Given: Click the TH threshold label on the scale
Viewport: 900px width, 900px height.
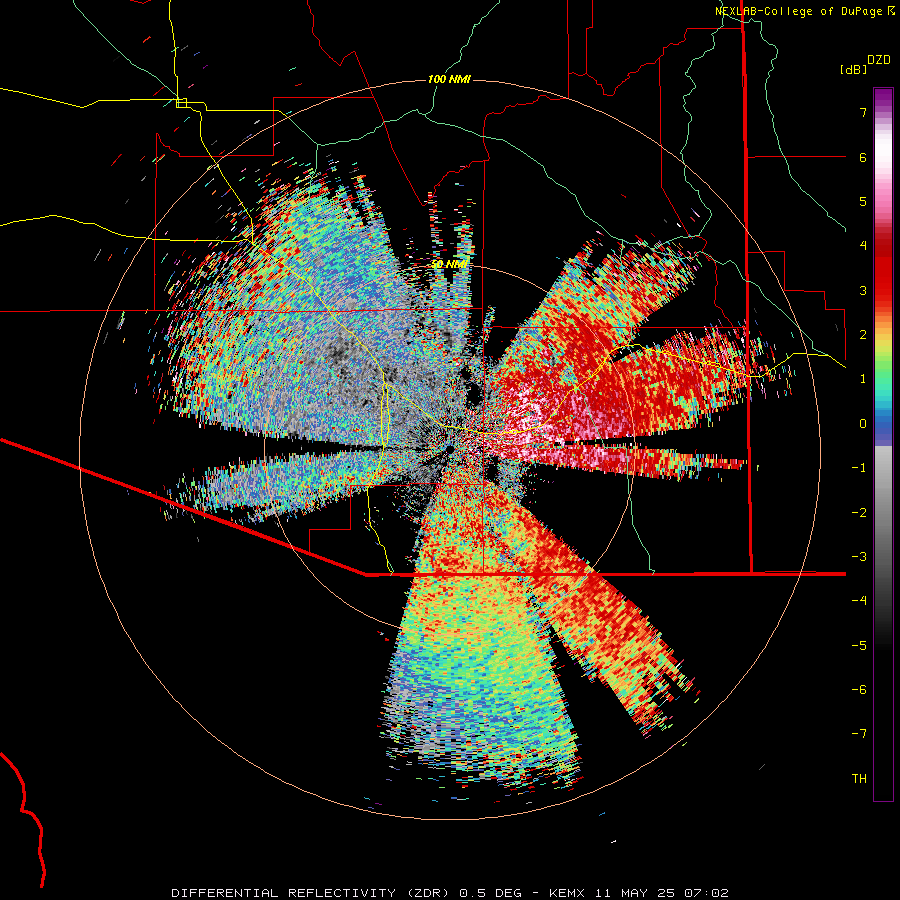Looking at the screenshot, I should (x=859, y=779).
